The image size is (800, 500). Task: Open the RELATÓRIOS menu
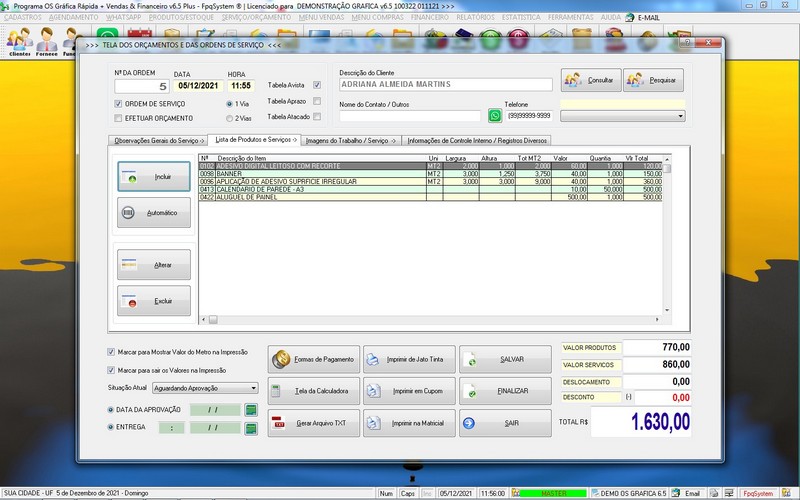coord(476,17)
